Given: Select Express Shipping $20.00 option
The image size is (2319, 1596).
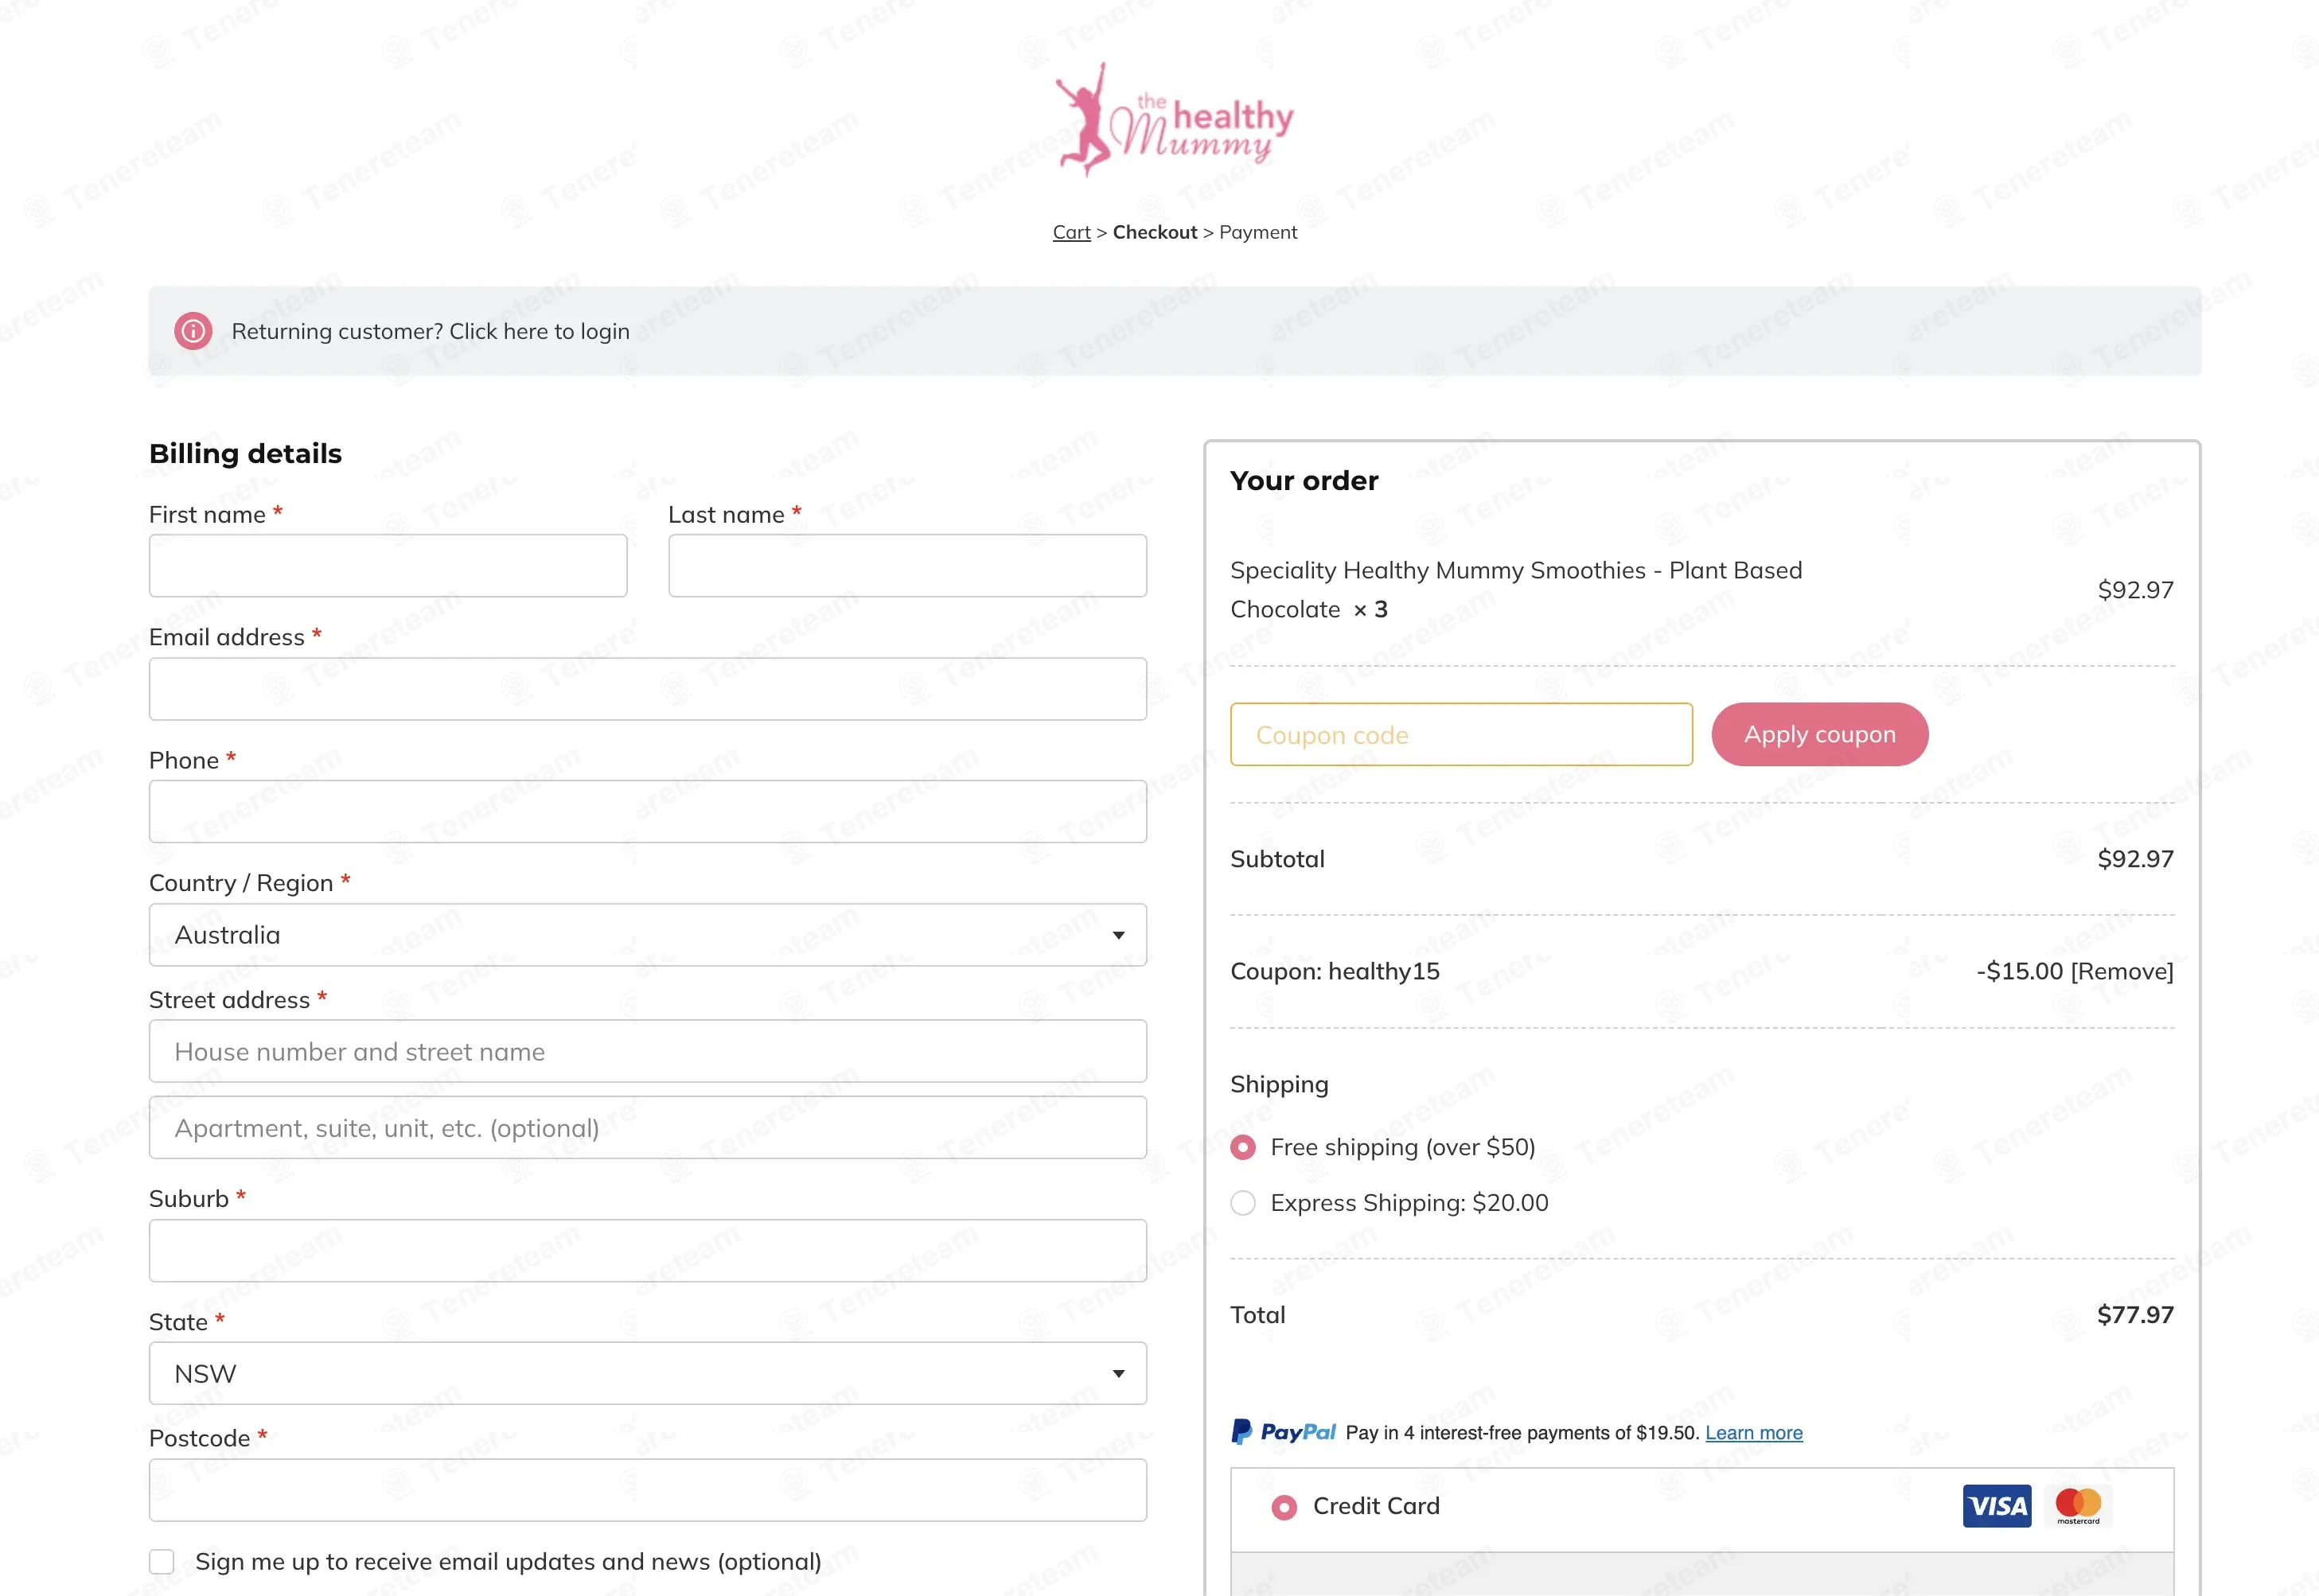Looking at the screenshot, I should 1243,1203.
